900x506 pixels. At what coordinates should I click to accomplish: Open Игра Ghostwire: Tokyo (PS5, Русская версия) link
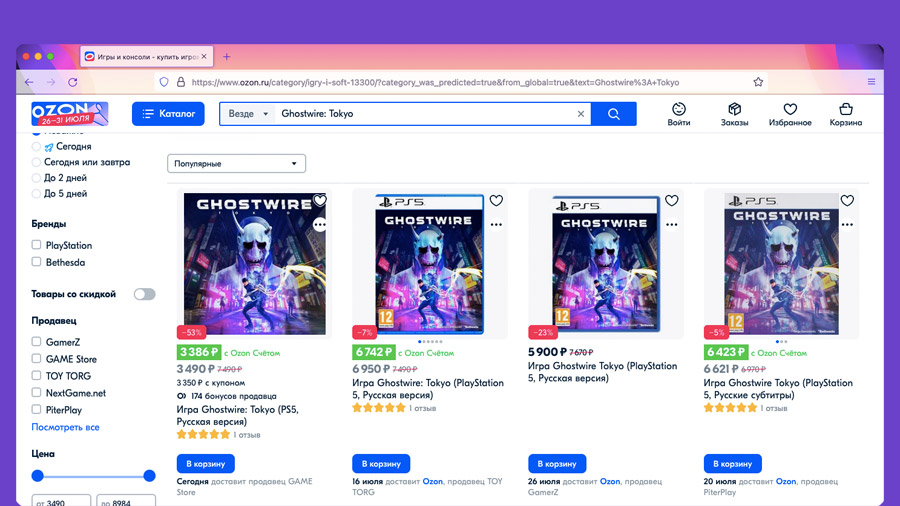[x=238, y=415]
